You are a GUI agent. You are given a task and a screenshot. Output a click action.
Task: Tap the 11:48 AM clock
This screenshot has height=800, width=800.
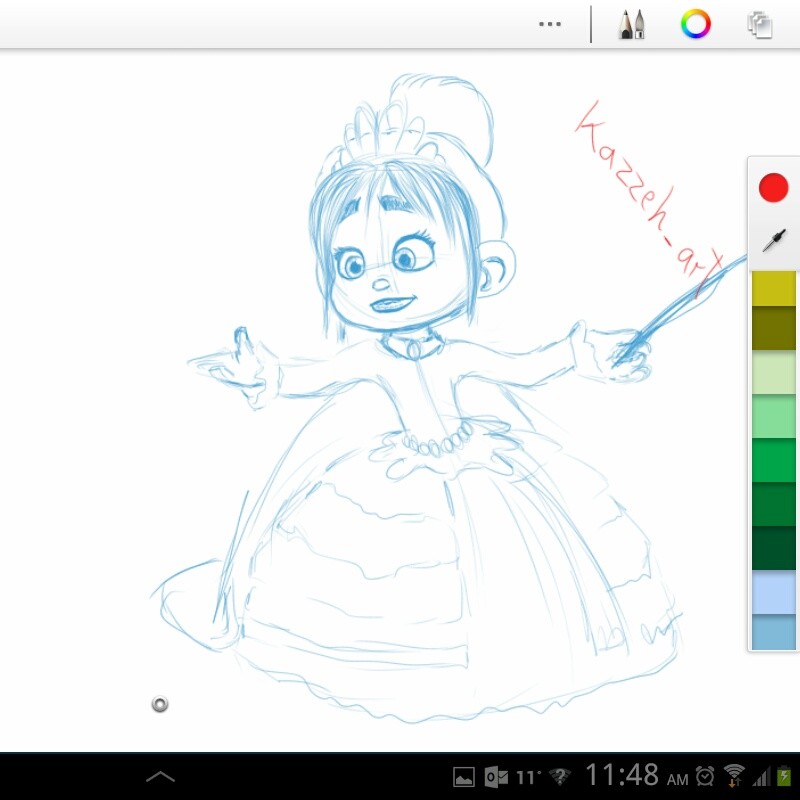point(637,776)
